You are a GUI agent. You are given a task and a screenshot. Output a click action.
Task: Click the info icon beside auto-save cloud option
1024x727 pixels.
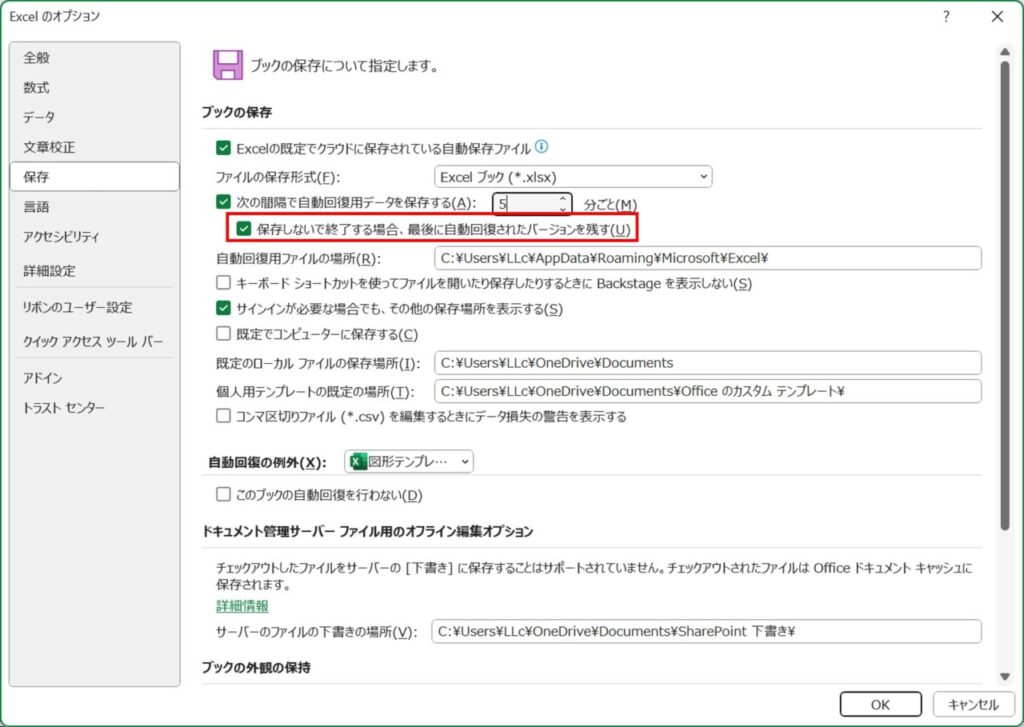[541, 147]
